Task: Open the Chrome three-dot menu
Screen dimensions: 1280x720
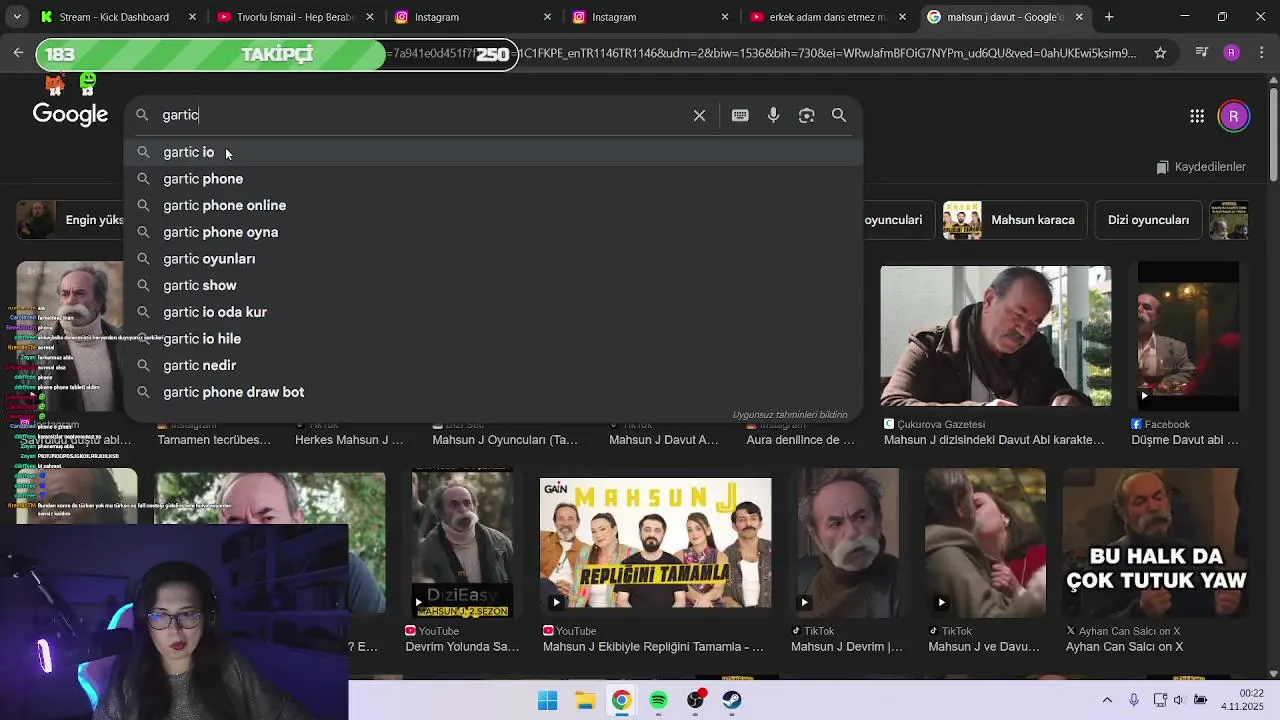Action: pyautogui.click(x=1261, y=53)
